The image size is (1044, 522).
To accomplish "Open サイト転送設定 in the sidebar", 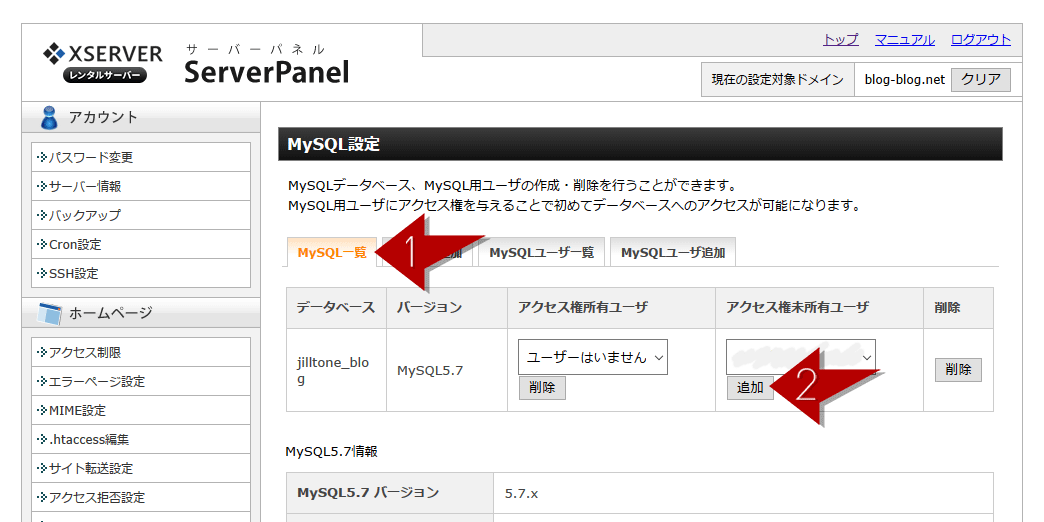I will [141, 469].
